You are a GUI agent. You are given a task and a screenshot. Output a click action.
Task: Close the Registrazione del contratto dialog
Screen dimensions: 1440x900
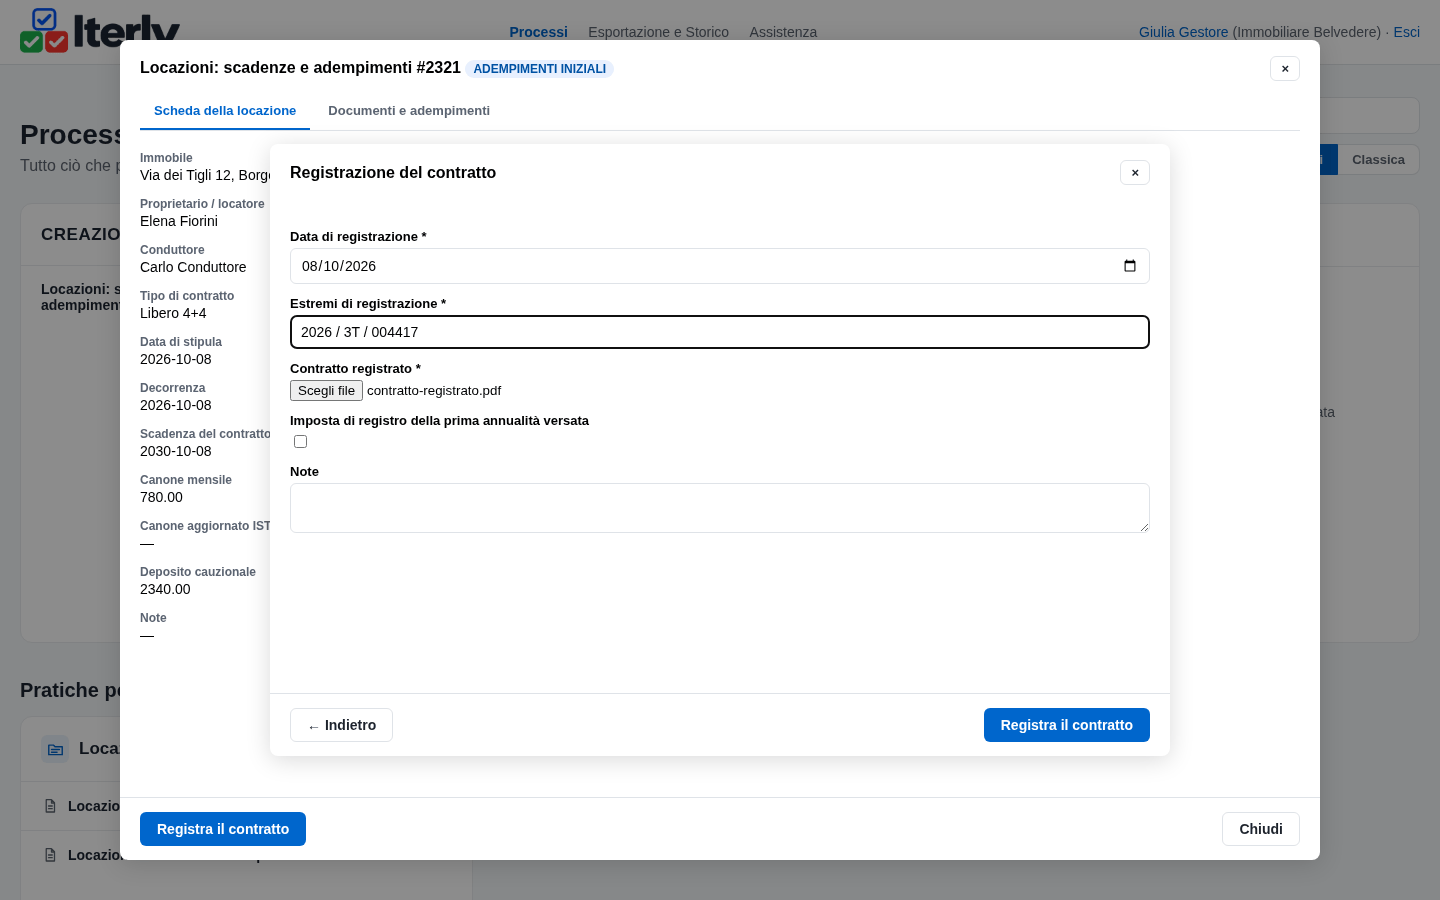pos(1135,173)
